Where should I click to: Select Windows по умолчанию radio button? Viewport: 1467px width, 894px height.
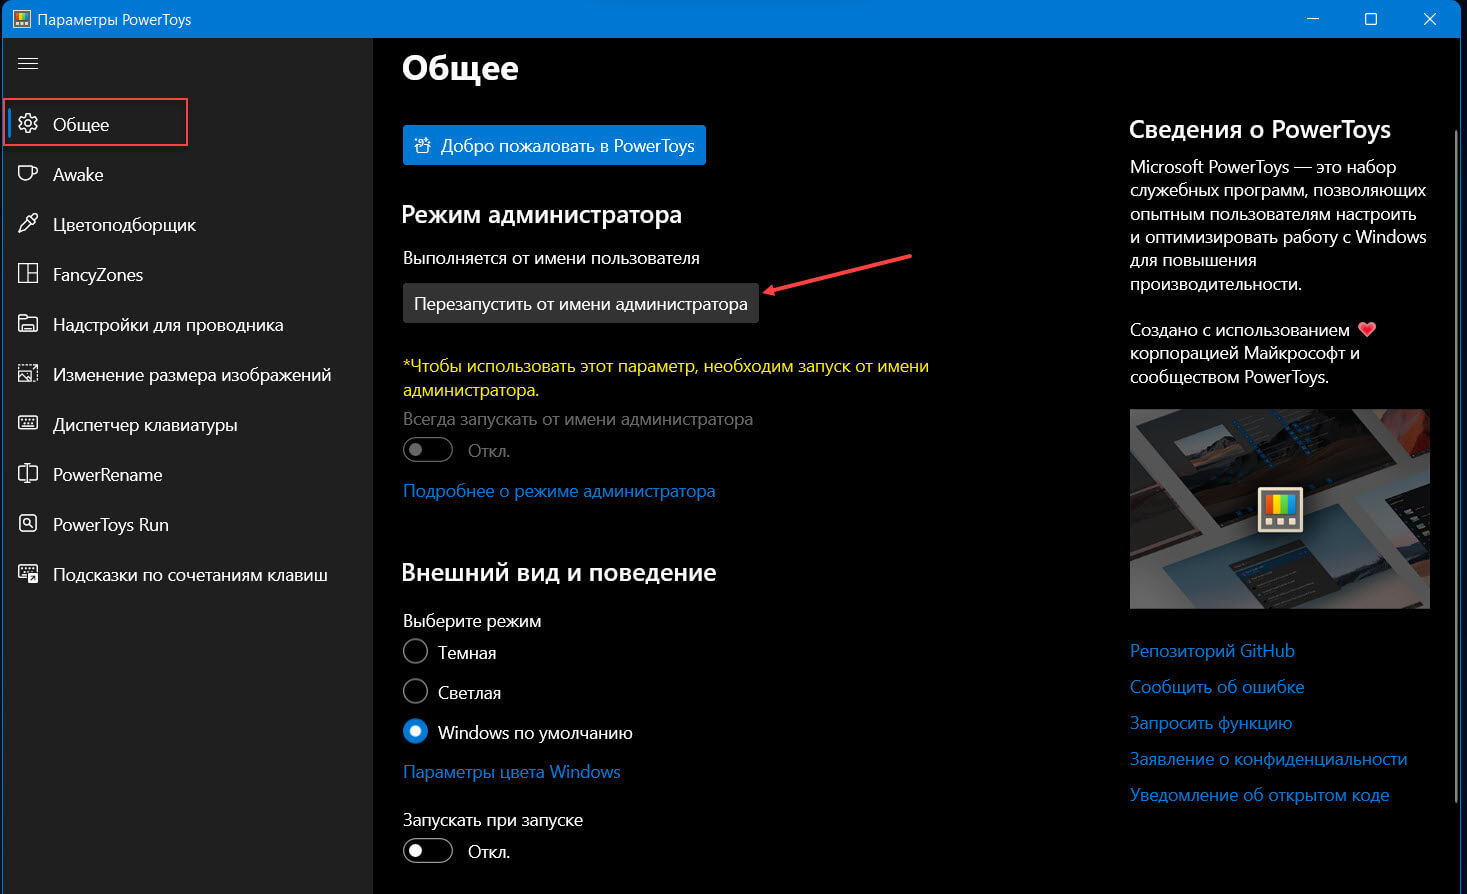415,732
